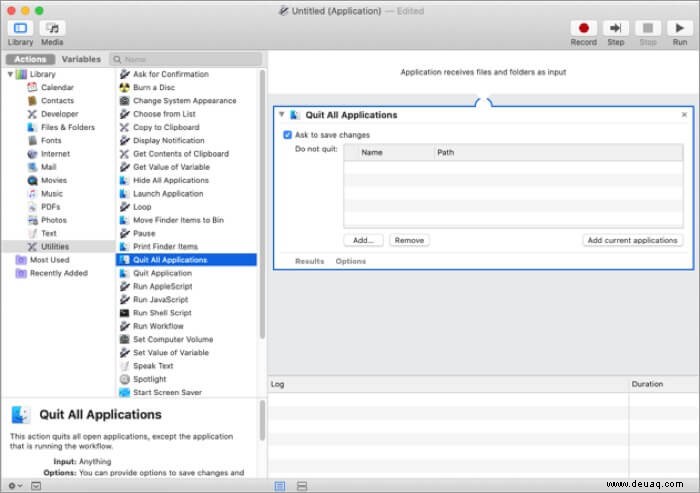
Task: Select the Move Finder Items to Bin action
Action: click(178, 220)
